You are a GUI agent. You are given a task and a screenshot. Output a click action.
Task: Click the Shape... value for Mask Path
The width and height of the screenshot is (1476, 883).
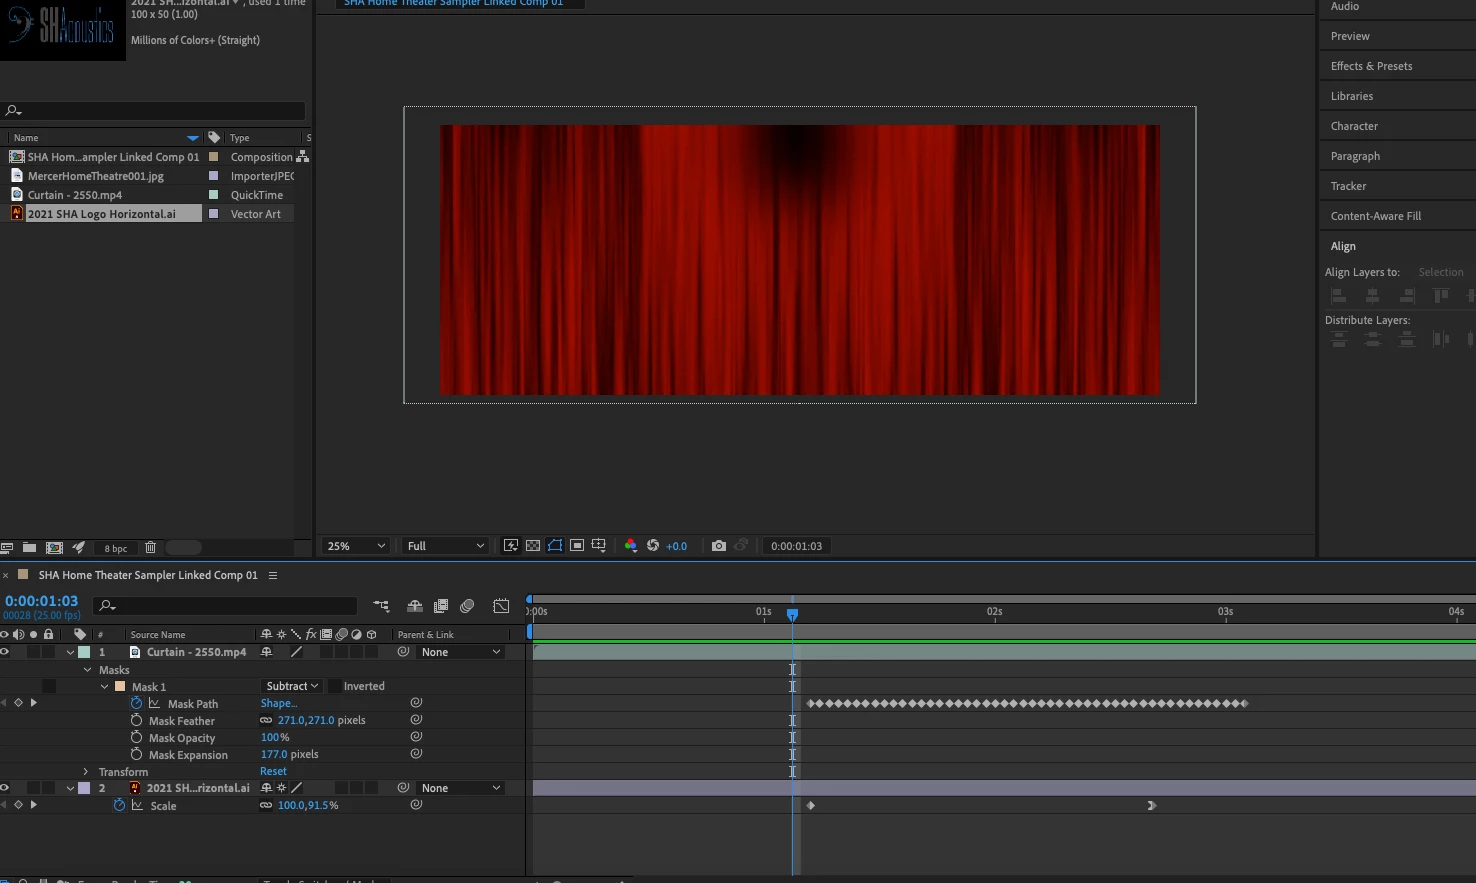point(278,704)
